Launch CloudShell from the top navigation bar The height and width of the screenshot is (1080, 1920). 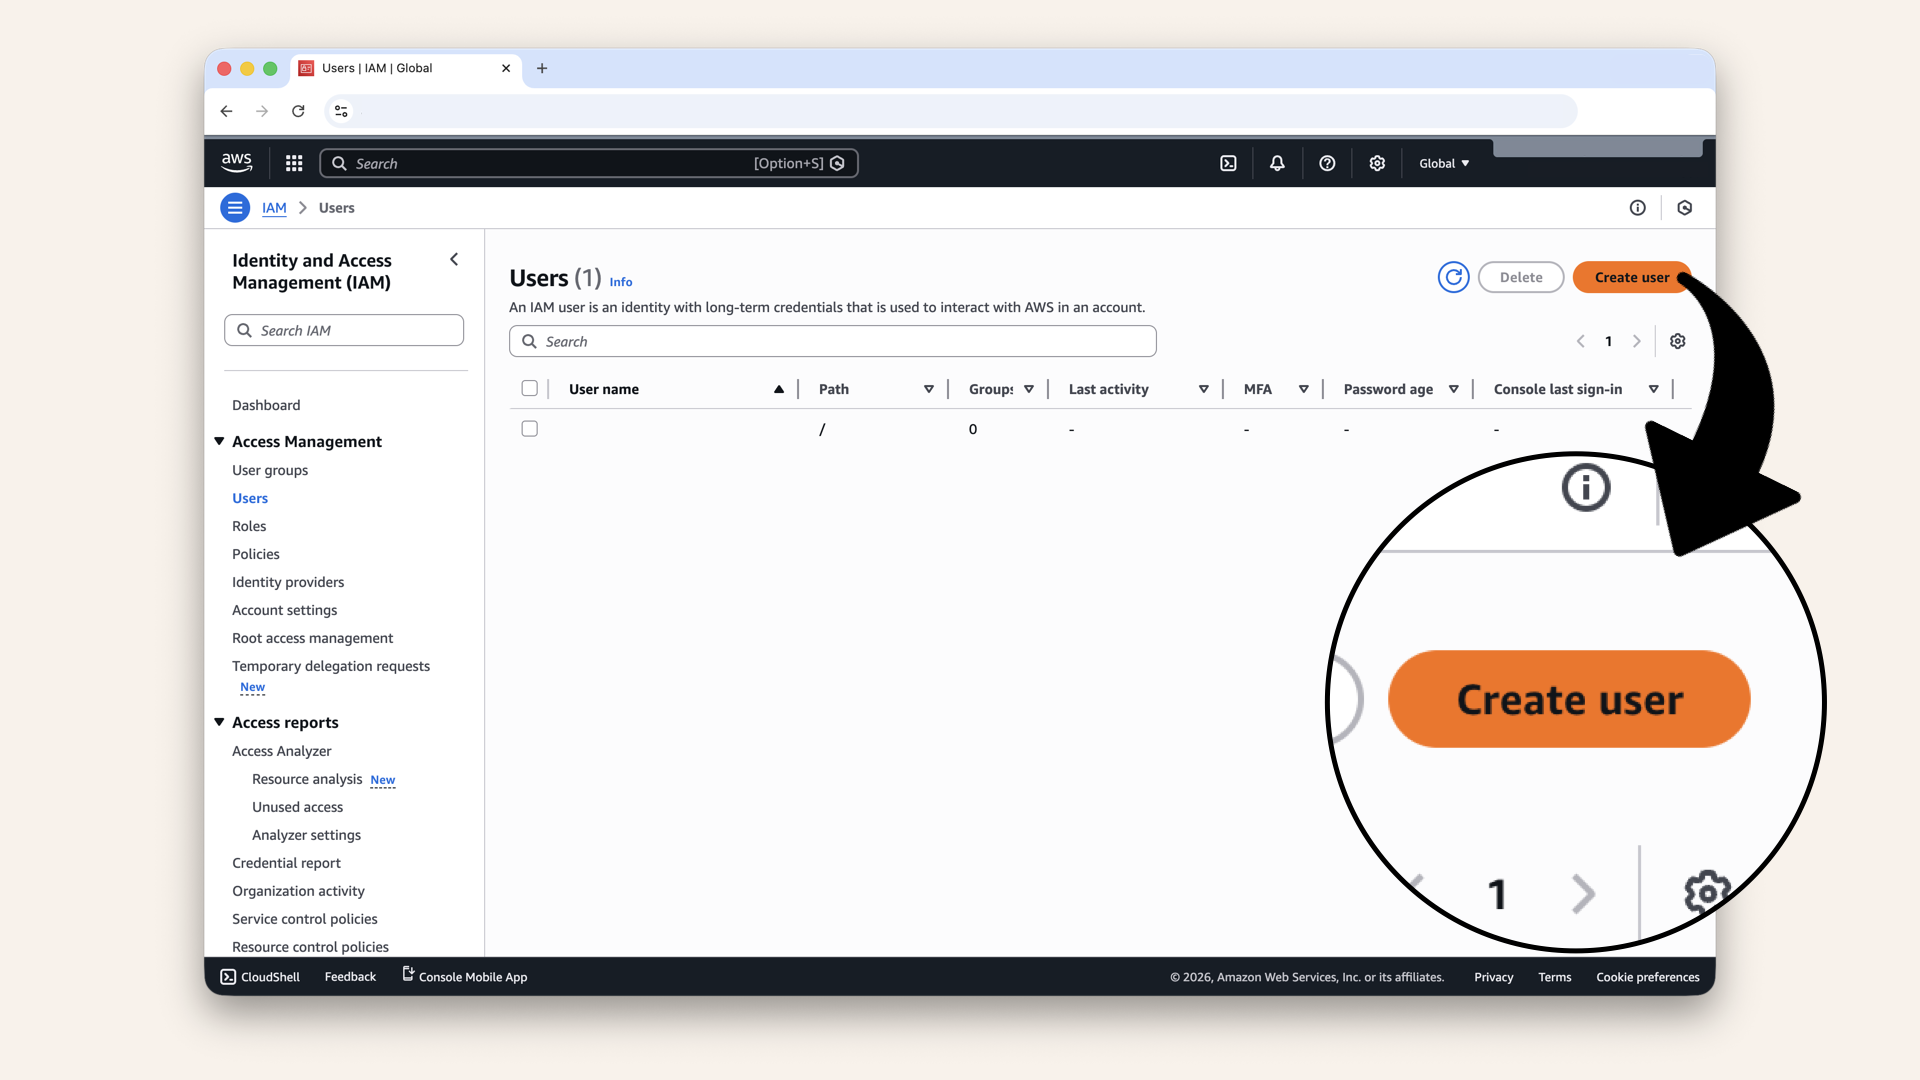coord(1228,163)
